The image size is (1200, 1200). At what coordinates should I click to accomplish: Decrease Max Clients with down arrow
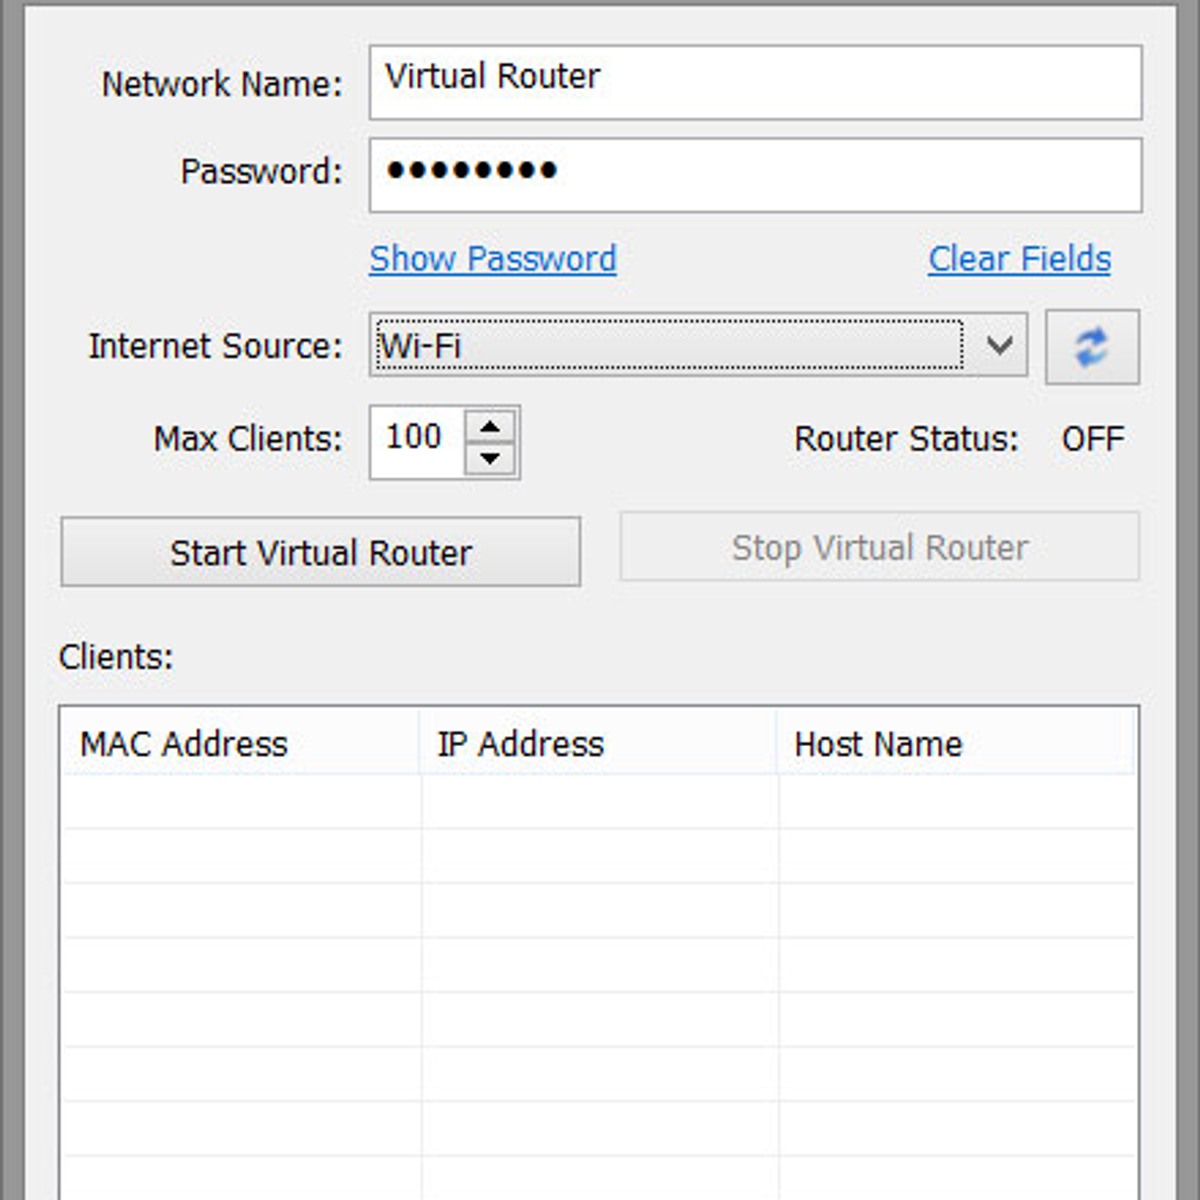coord(490,458)
